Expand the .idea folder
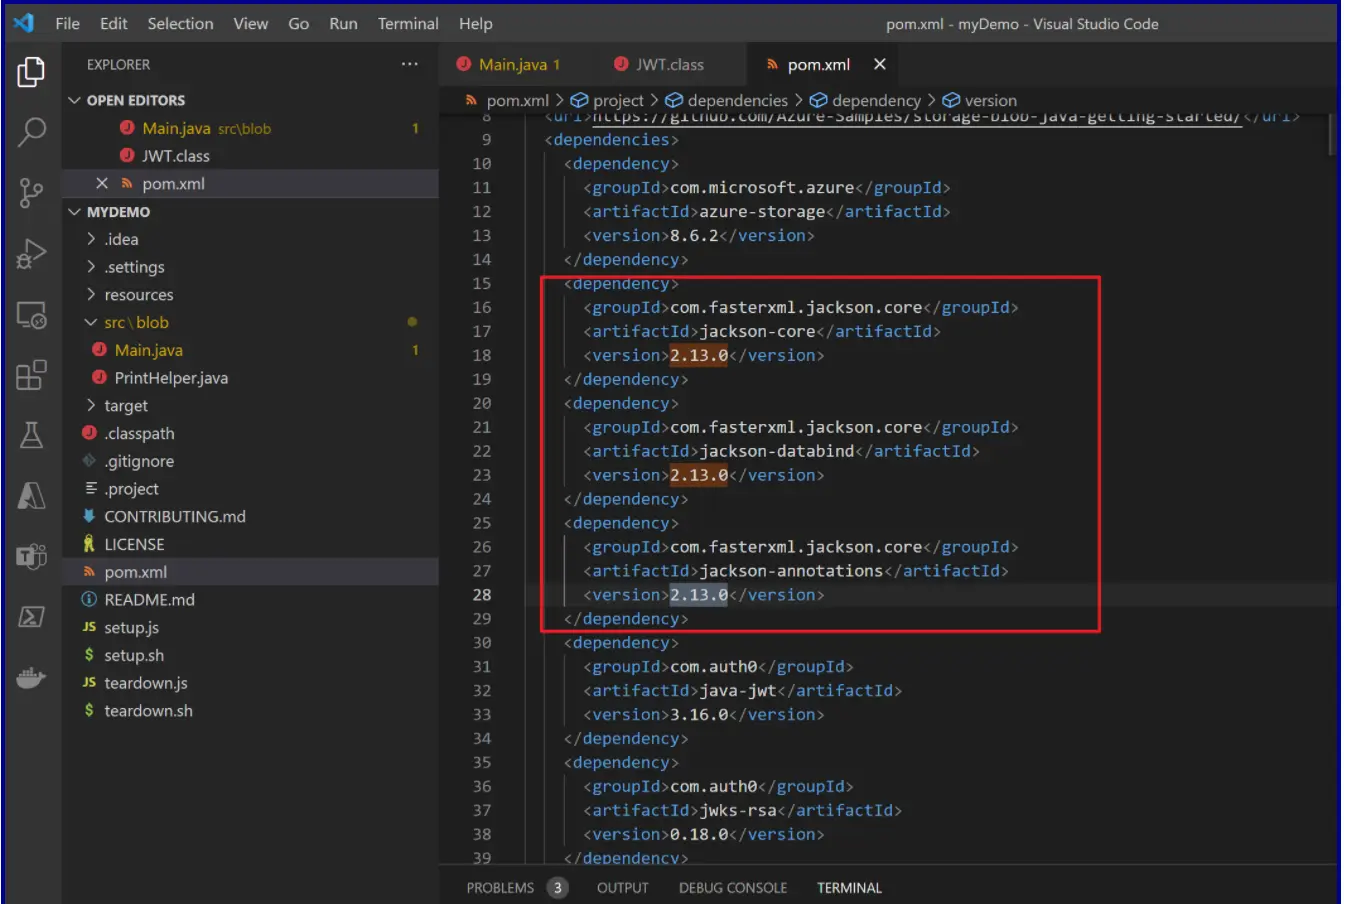Viewport: 1345px width, 904px height. (91, 239)
